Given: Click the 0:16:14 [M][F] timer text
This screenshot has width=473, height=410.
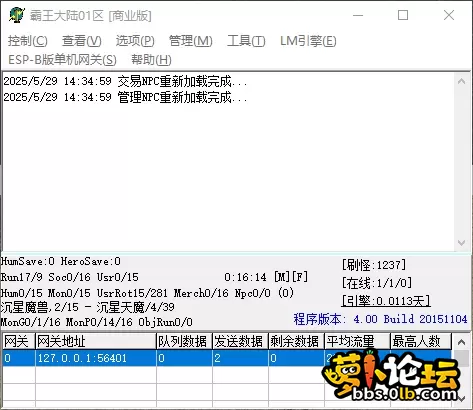Looking at the screenshot, I should tap(266, 277).
